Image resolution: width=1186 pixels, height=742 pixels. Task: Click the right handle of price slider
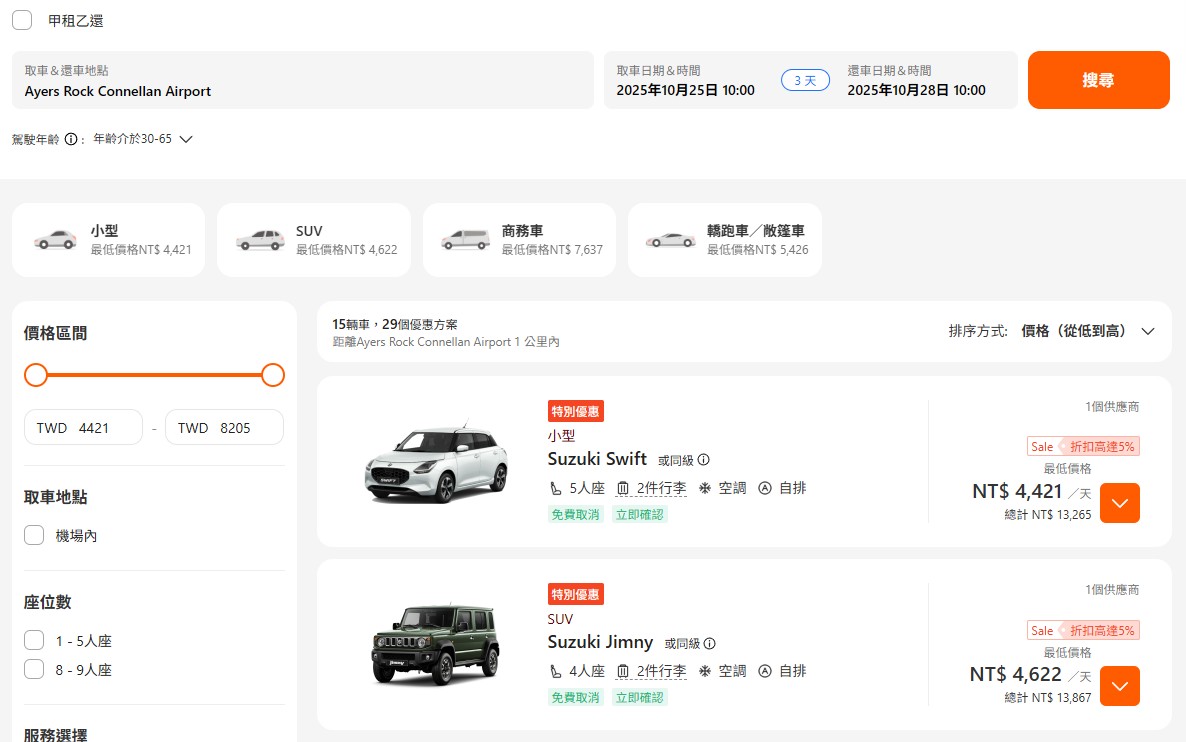coord(273,375)
